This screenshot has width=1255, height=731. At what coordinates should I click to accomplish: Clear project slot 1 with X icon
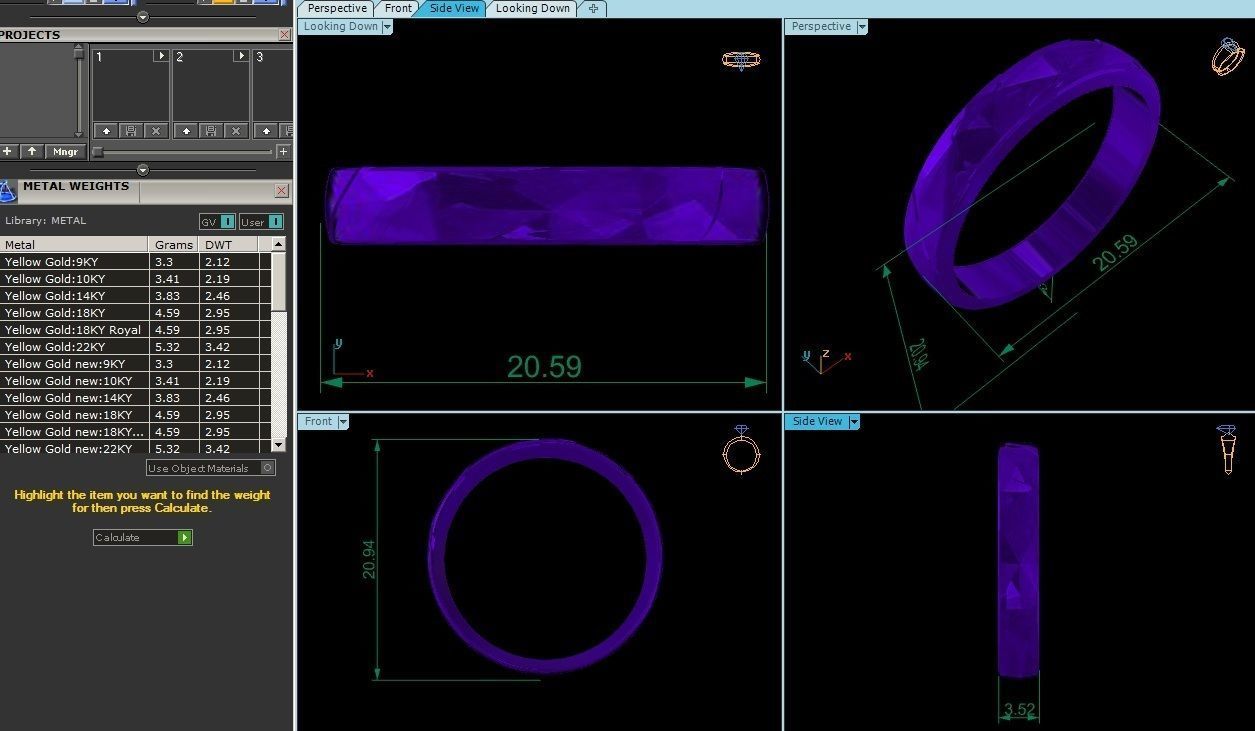coord(155,131)
